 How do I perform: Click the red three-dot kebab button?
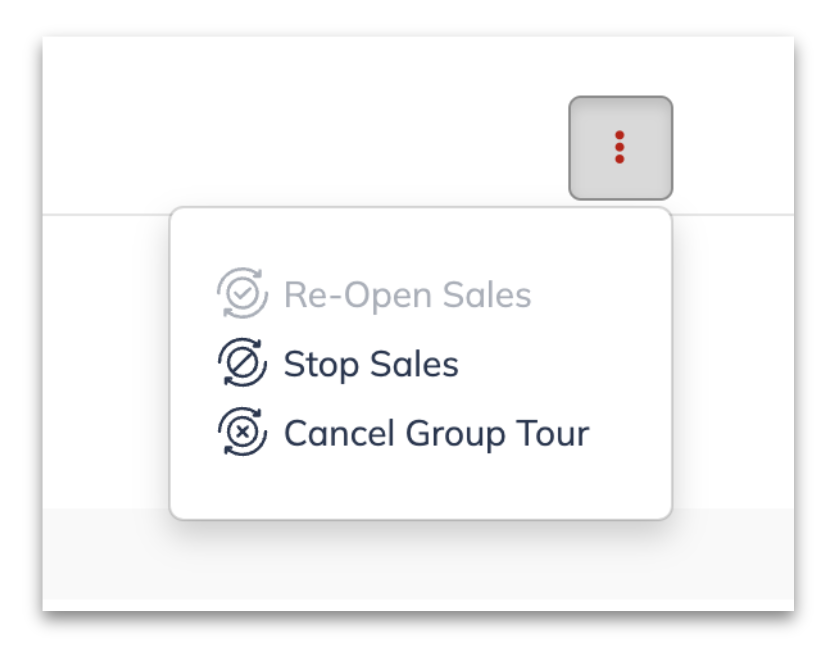(620, 148)
